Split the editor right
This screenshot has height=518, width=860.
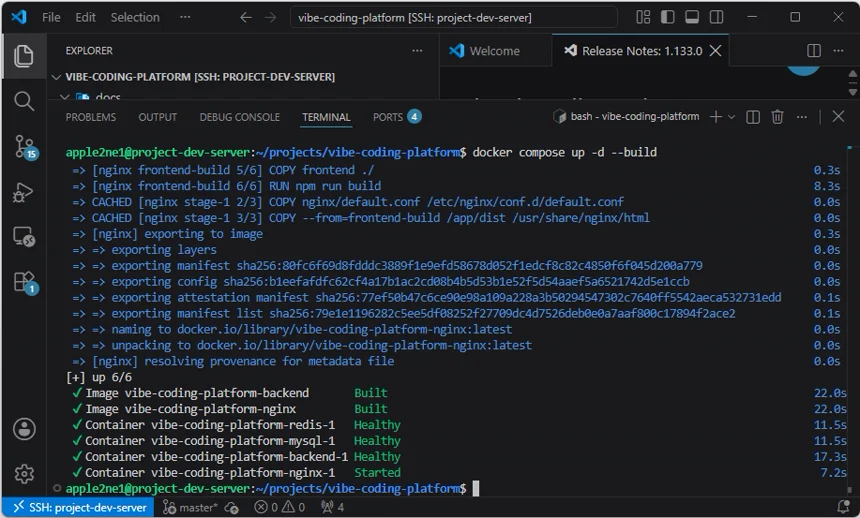coord(814,50)
